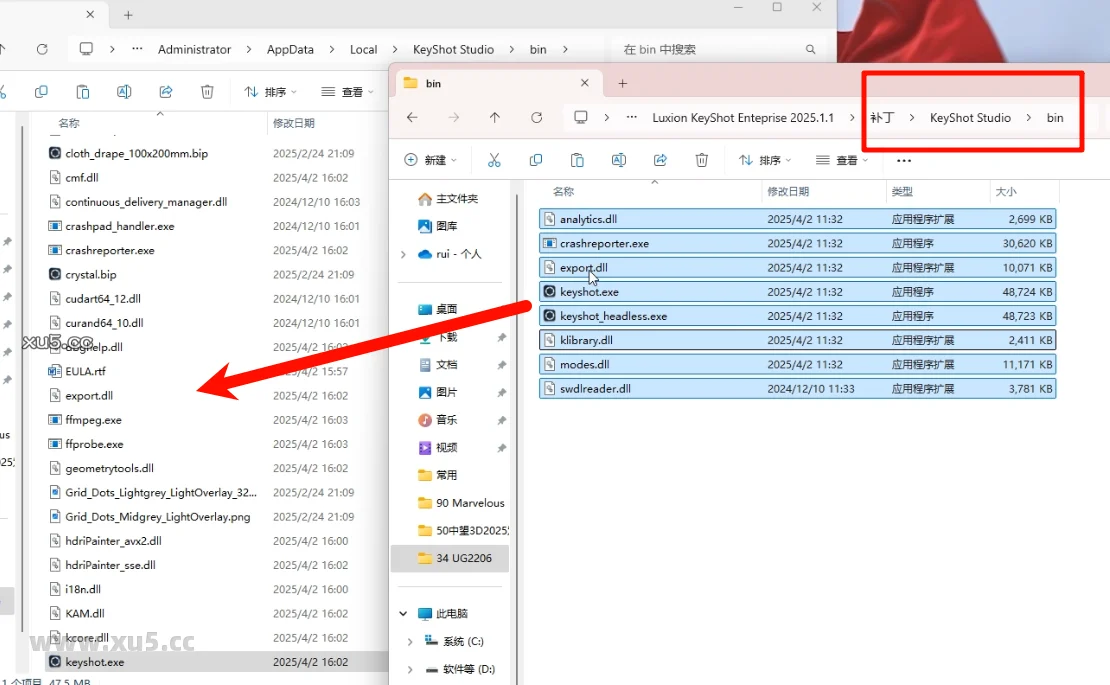Open the 查看 view menu in the back window
The image size is (1110, 685).
[x=347, y=92]
